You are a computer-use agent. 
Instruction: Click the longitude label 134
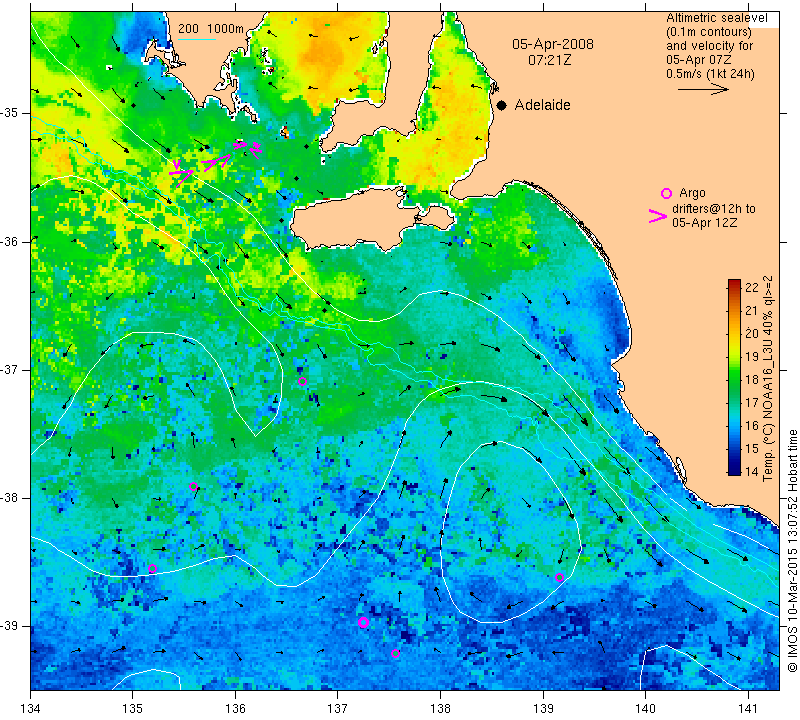pos(31,709)
